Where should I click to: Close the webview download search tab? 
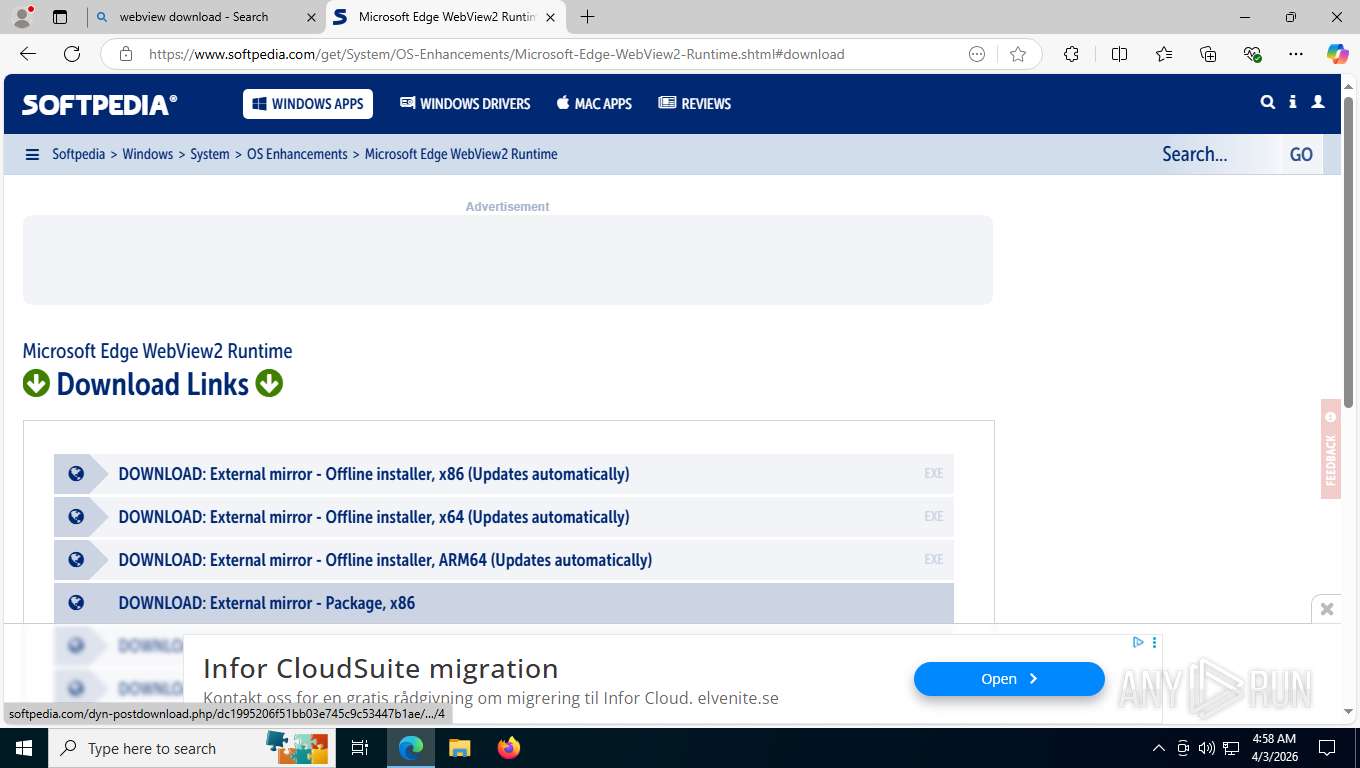[x=311, y=17]
